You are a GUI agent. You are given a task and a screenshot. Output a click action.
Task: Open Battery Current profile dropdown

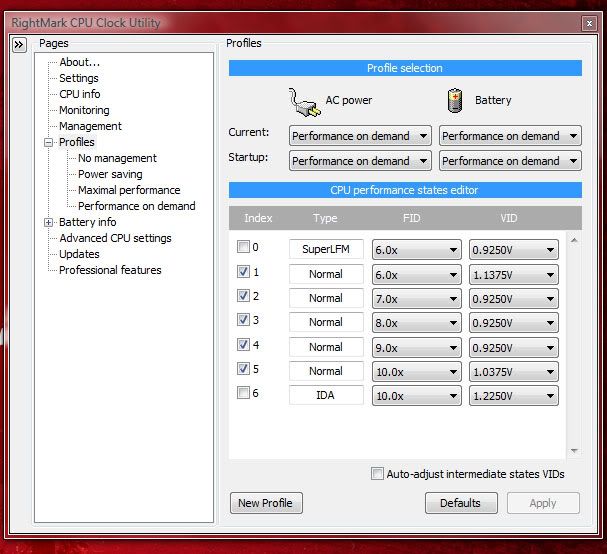(x=510, y=136)
